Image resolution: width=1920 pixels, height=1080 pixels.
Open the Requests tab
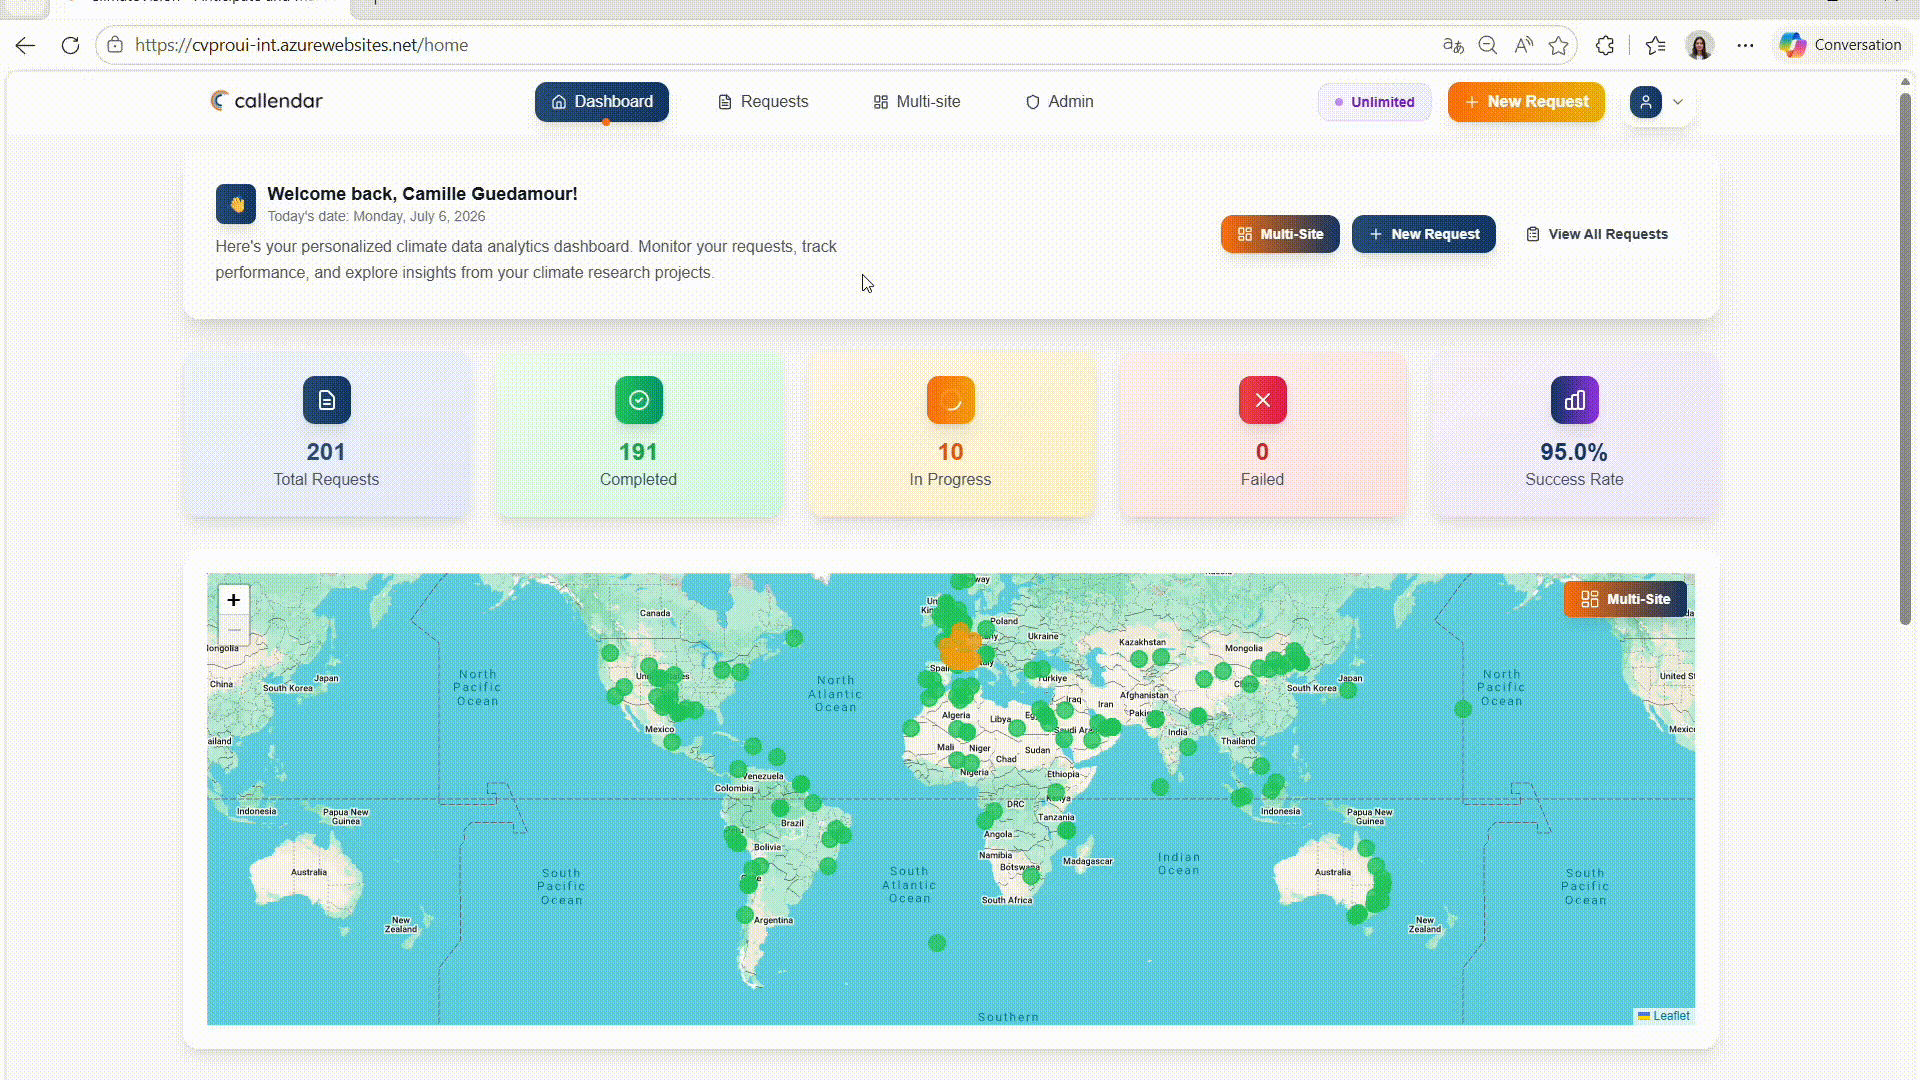tap(763, 102)
